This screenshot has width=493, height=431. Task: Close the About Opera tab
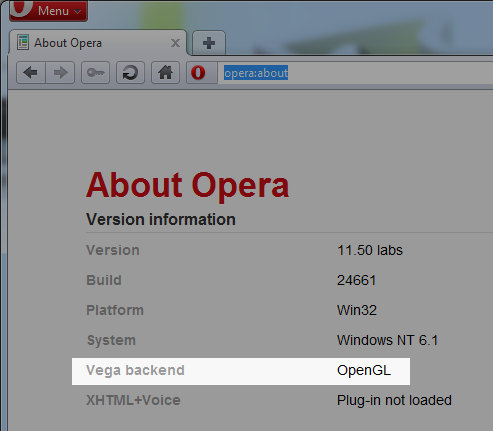(x=175, y=43)
